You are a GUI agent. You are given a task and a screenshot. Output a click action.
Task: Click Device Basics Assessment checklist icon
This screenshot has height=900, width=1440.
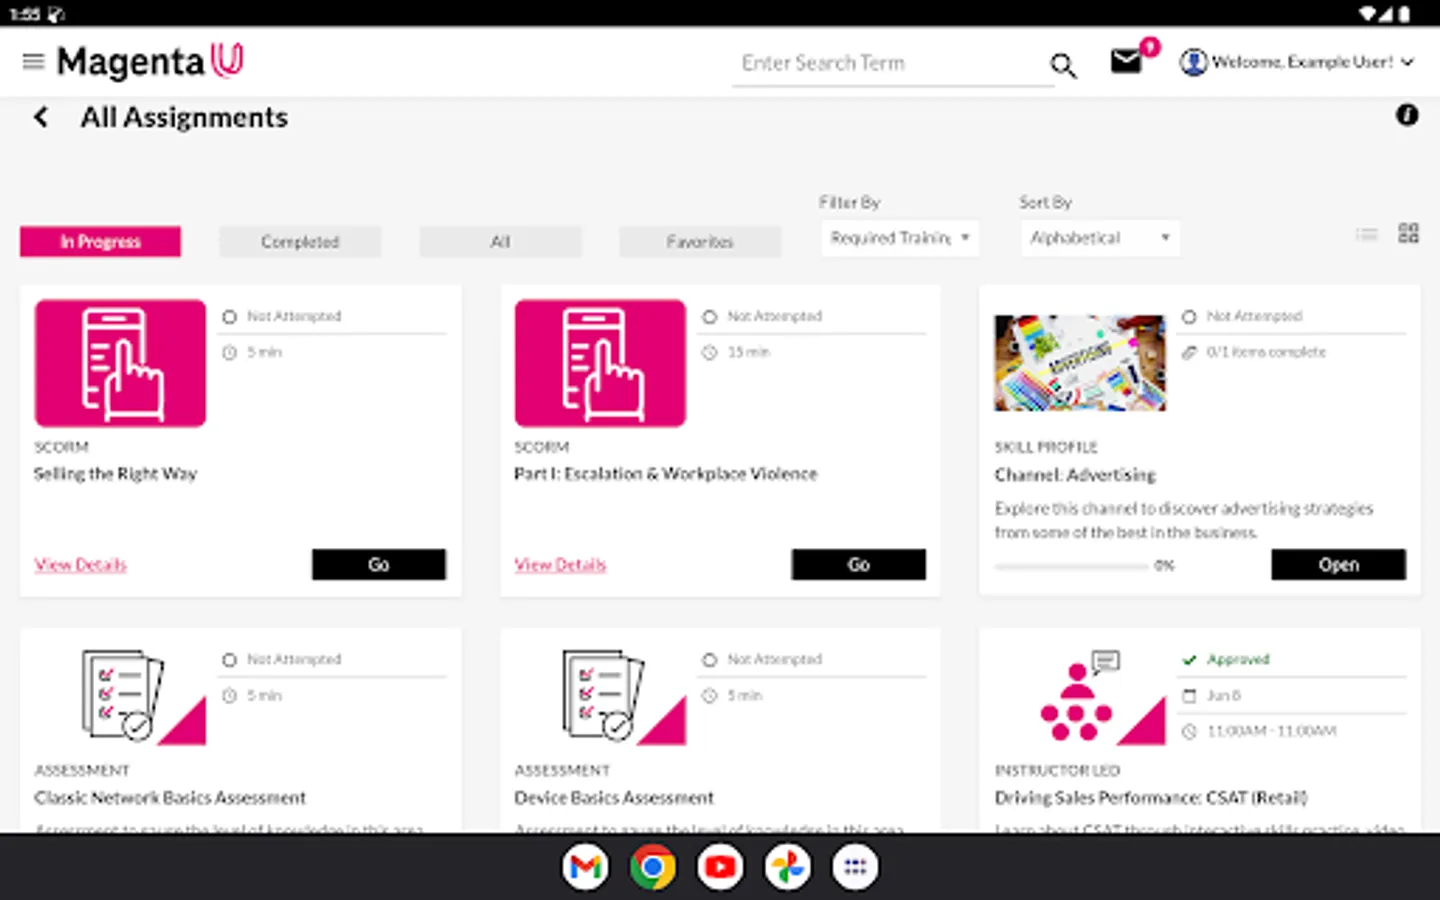click(602, 696)
